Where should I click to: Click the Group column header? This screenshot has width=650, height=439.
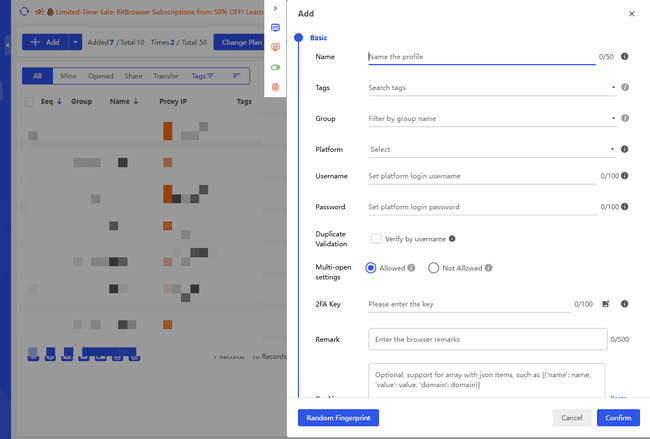81,101
